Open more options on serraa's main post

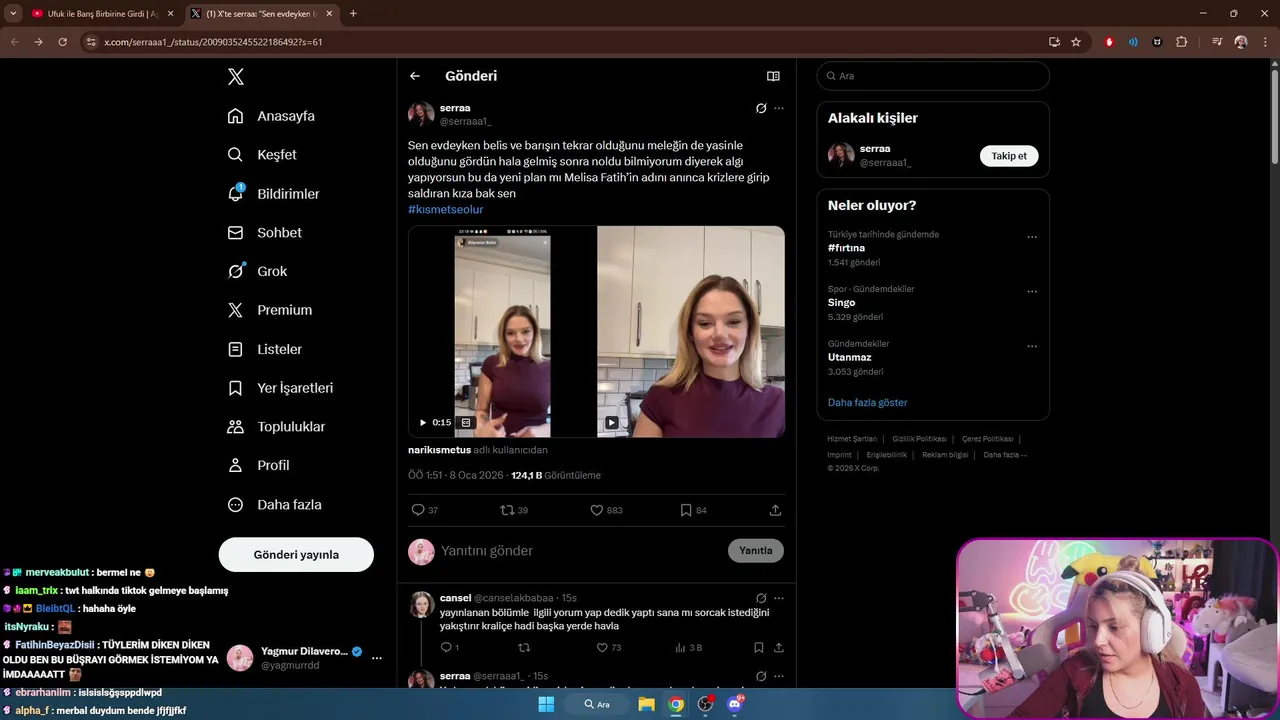point(779,108)
